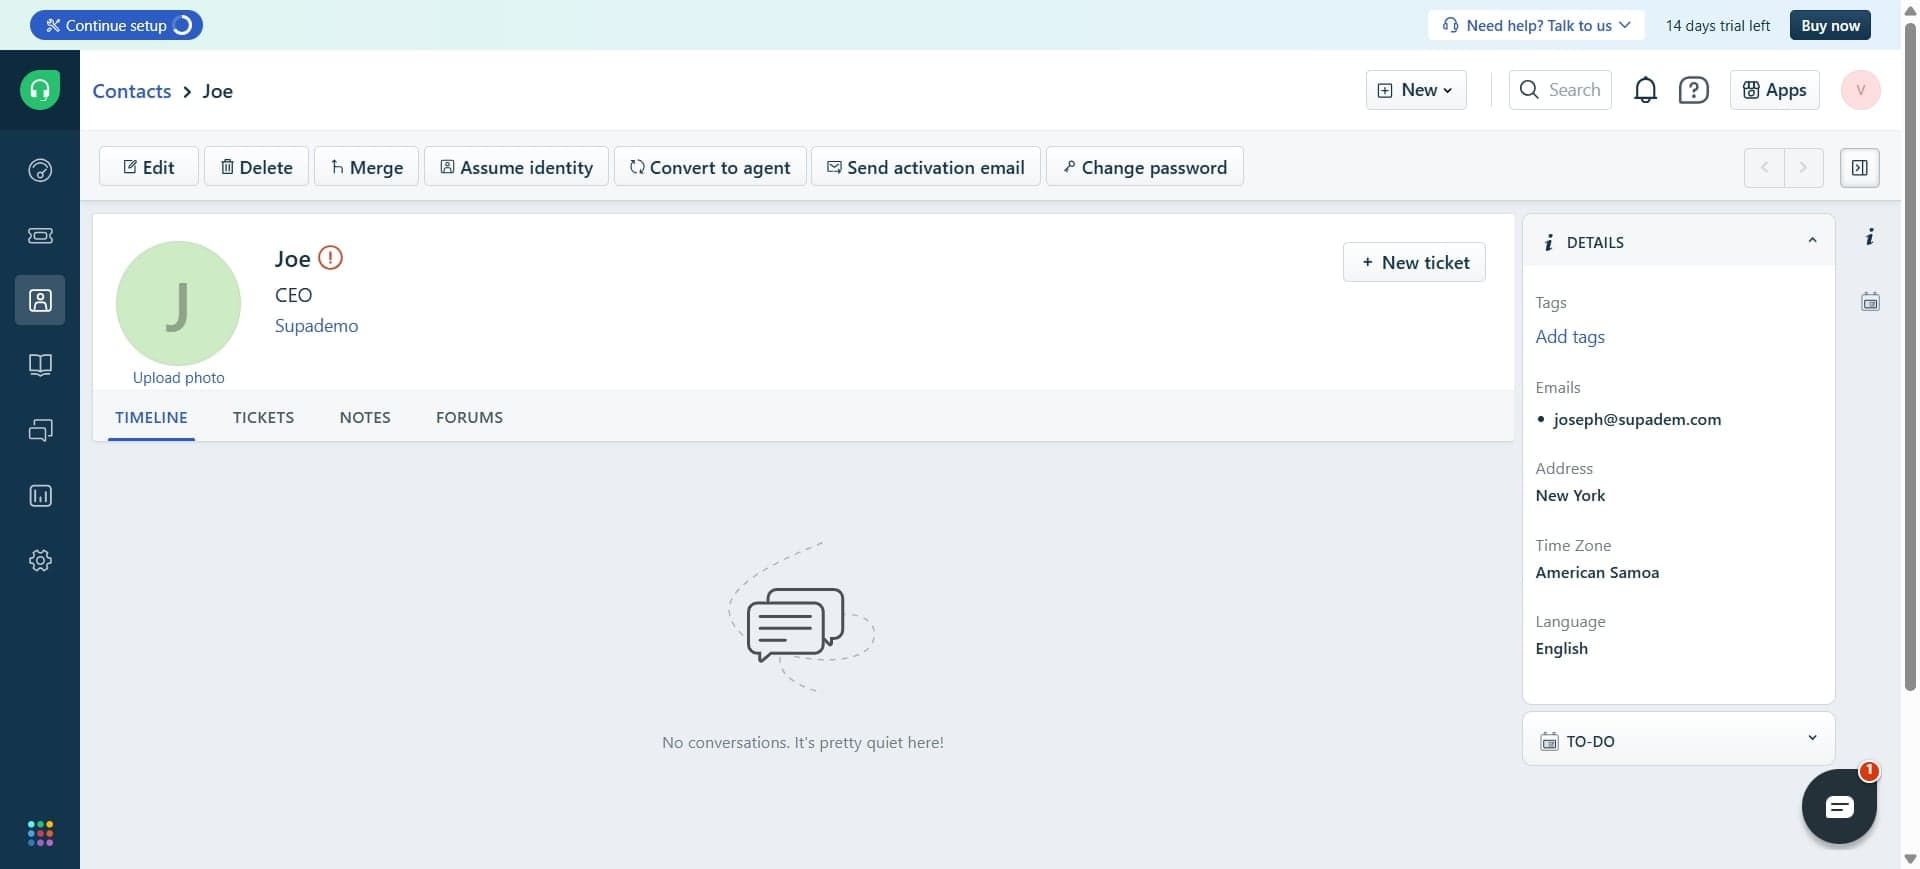Click email joseph@supadem.com
Viewport: 1920px width, 869px height.
pos(1637,420)
